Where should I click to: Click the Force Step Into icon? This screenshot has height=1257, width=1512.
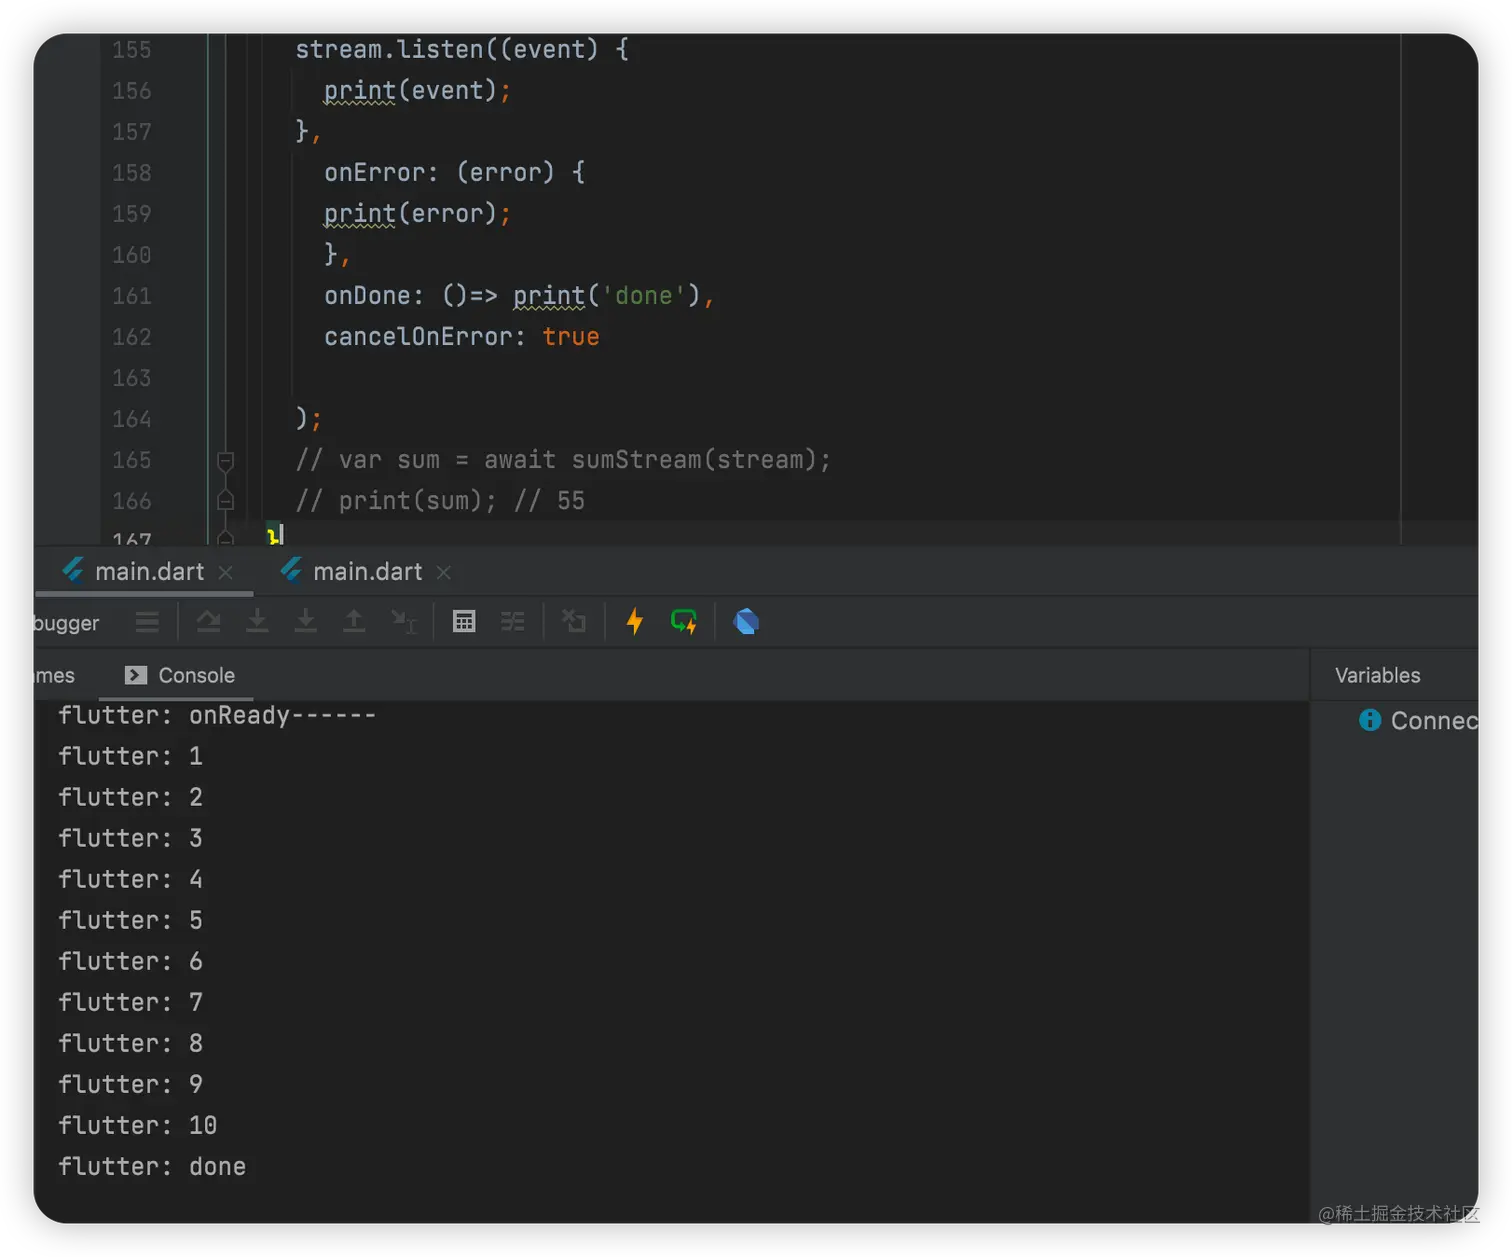click(306, 622)
